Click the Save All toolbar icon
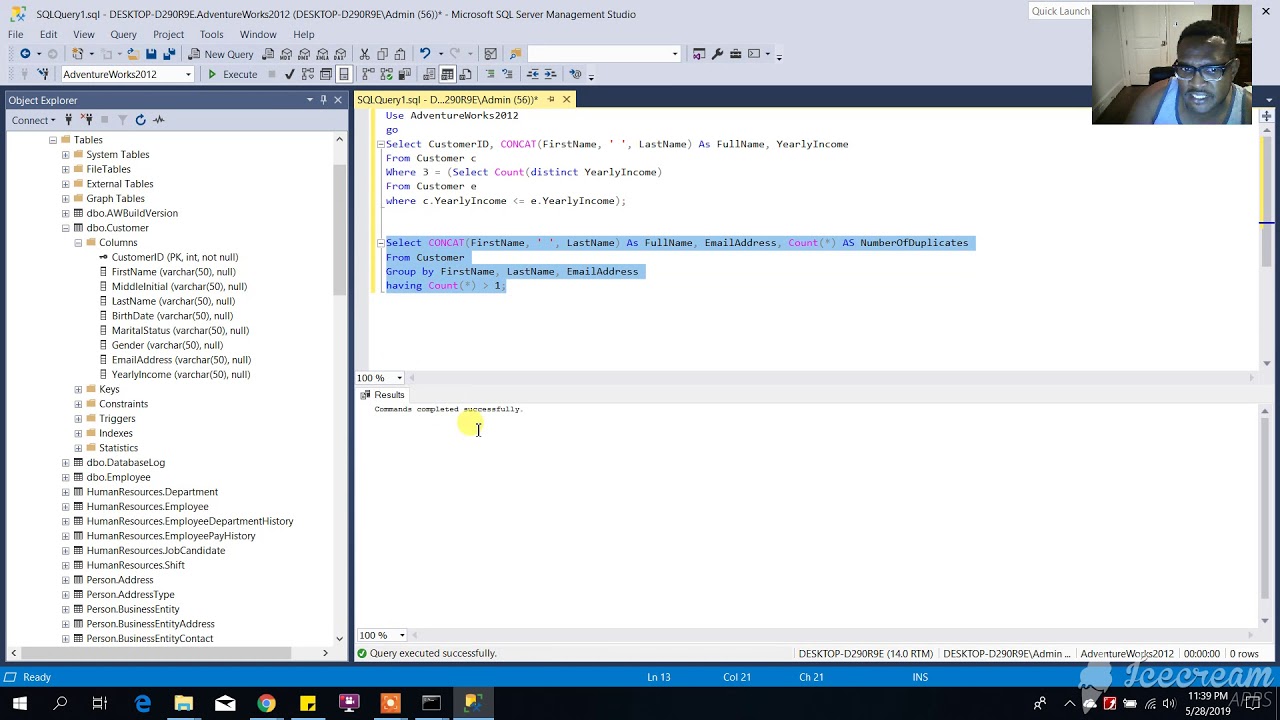This screenshot has height=720, width=1280. click(169, 54)
